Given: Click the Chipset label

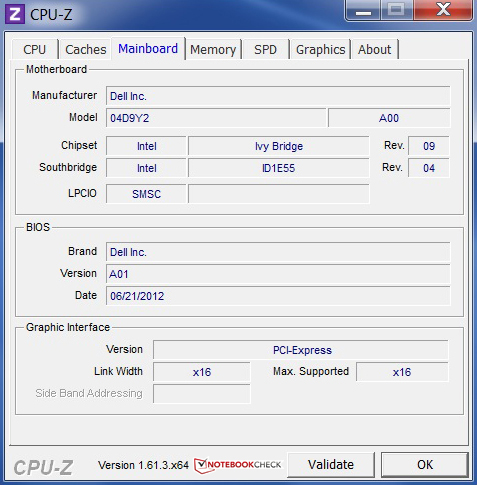Looking at the screenshot, I should [x=79, y=145].
